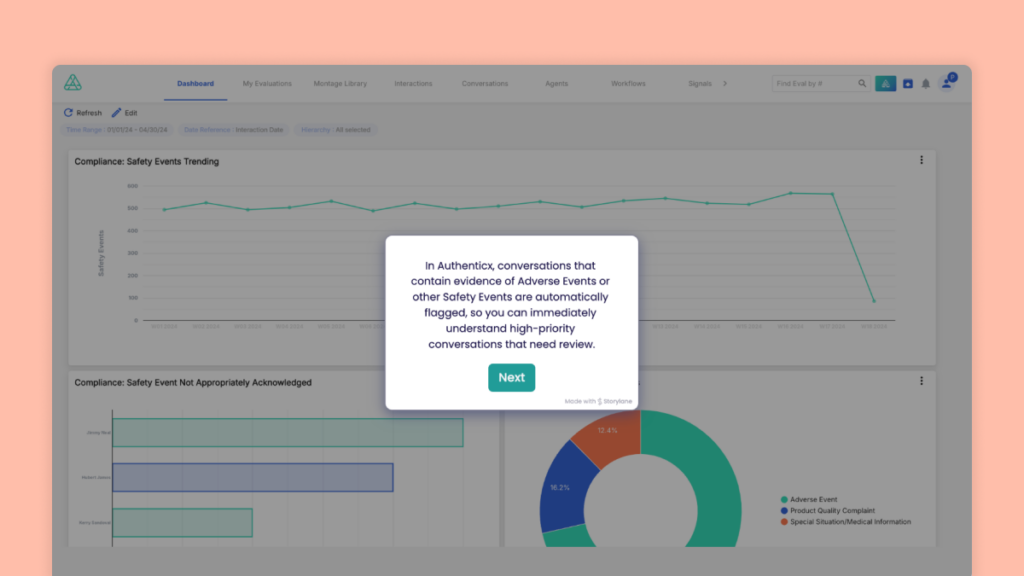The width and height of the screenshot is (1024, 576).
Task: Click the last low data point on the trend line
Action: pyautogui.click(x=874, y=301)
